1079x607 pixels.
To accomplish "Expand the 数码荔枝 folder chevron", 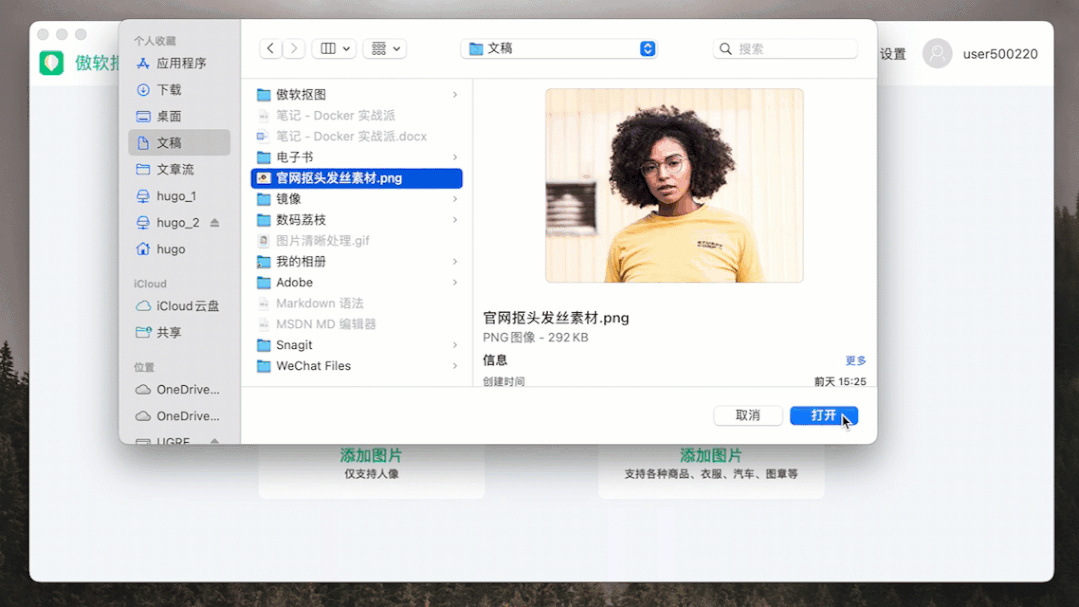I will (x=455, y=220).
